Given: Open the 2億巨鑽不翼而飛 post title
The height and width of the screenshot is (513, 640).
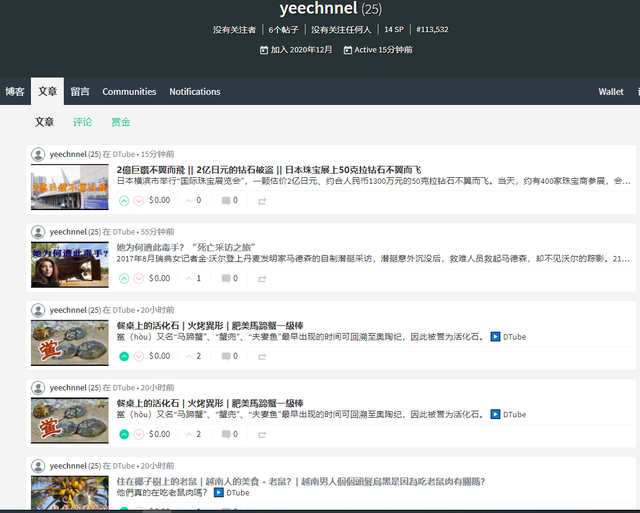Looking at the screenshot, I should (x=269, y=170).
